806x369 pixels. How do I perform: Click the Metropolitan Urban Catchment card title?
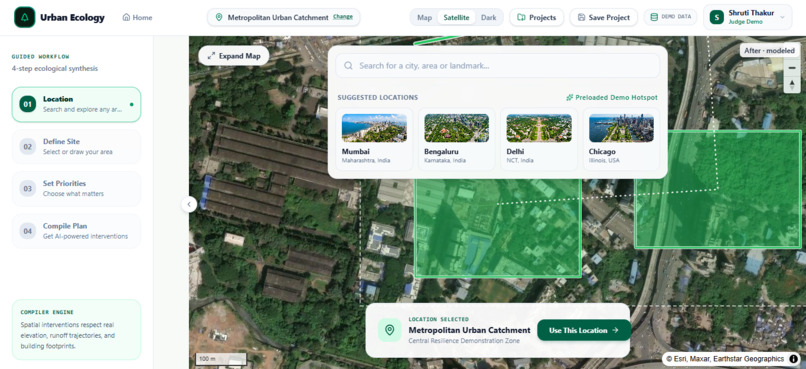(469, 330)
